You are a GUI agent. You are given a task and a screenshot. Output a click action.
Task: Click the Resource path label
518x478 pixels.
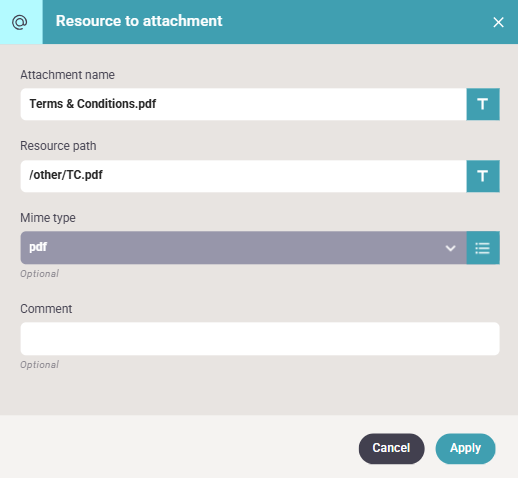58,146
